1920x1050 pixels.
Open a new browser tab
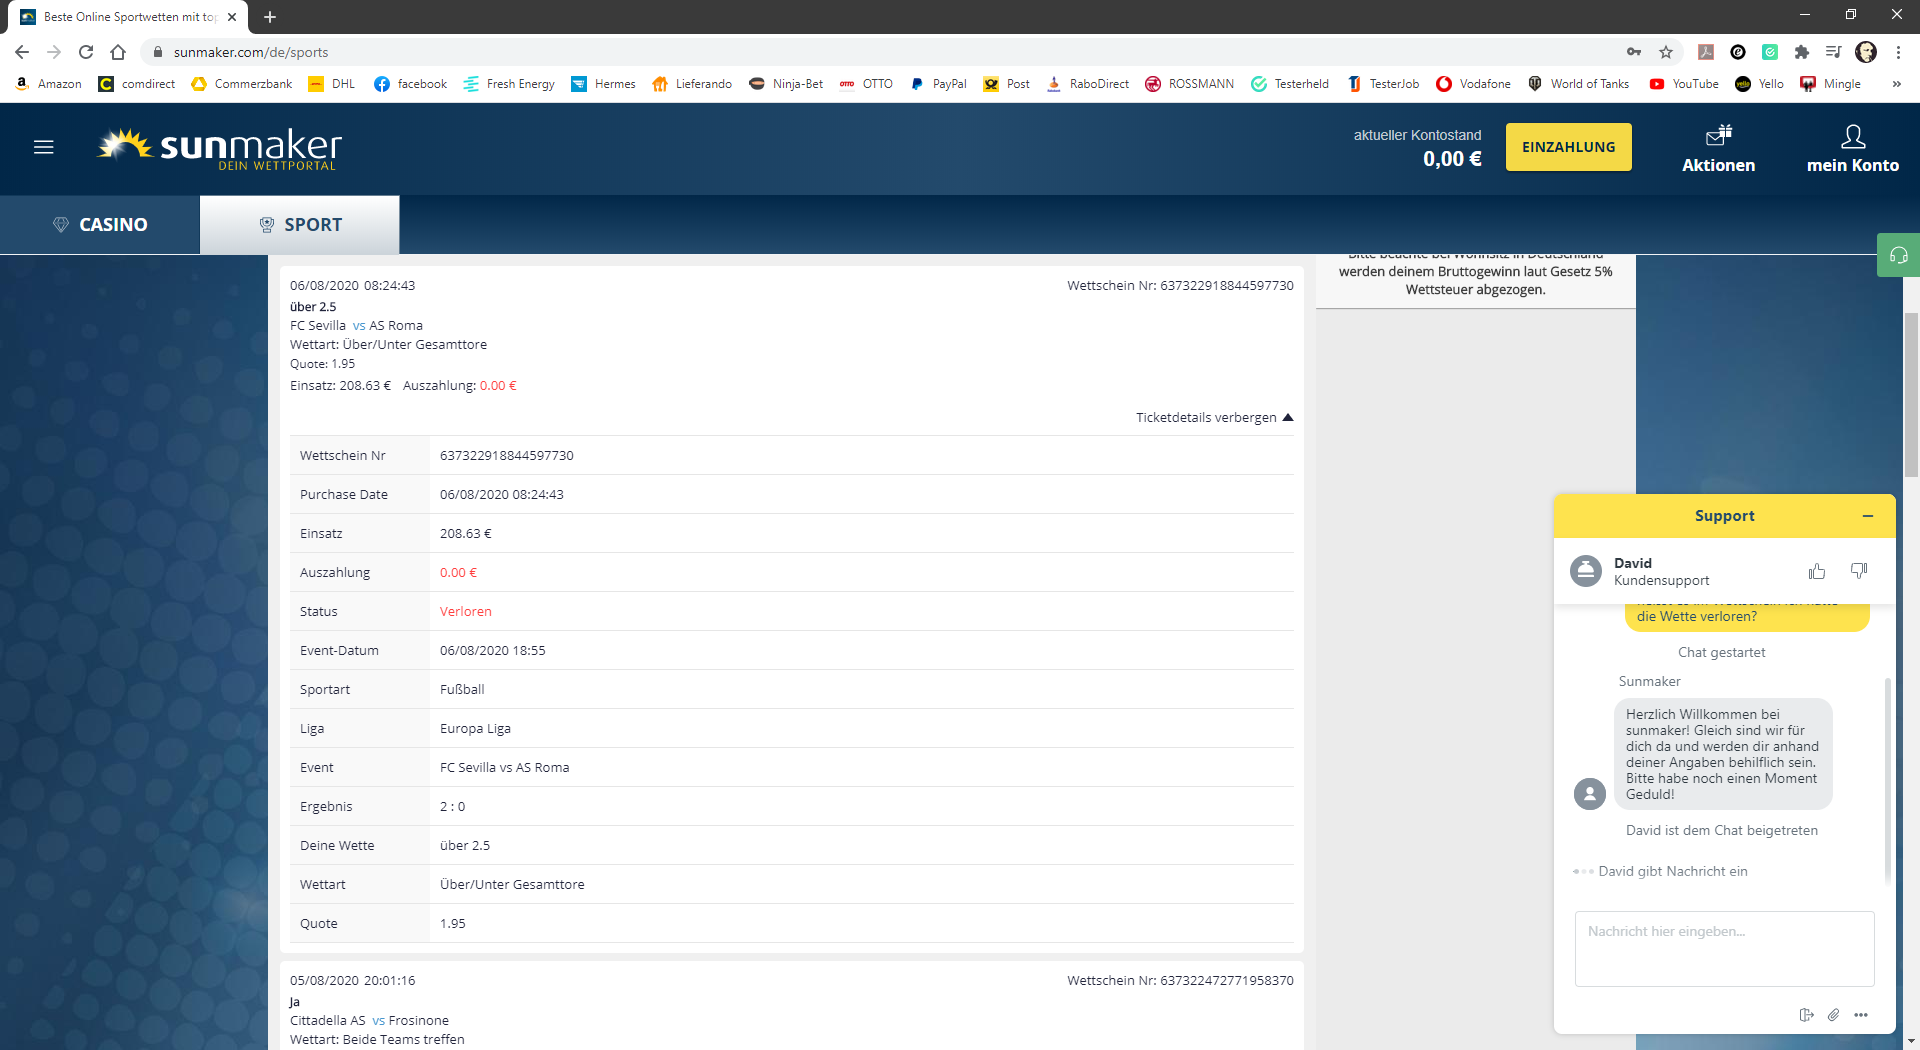[270, 17]
